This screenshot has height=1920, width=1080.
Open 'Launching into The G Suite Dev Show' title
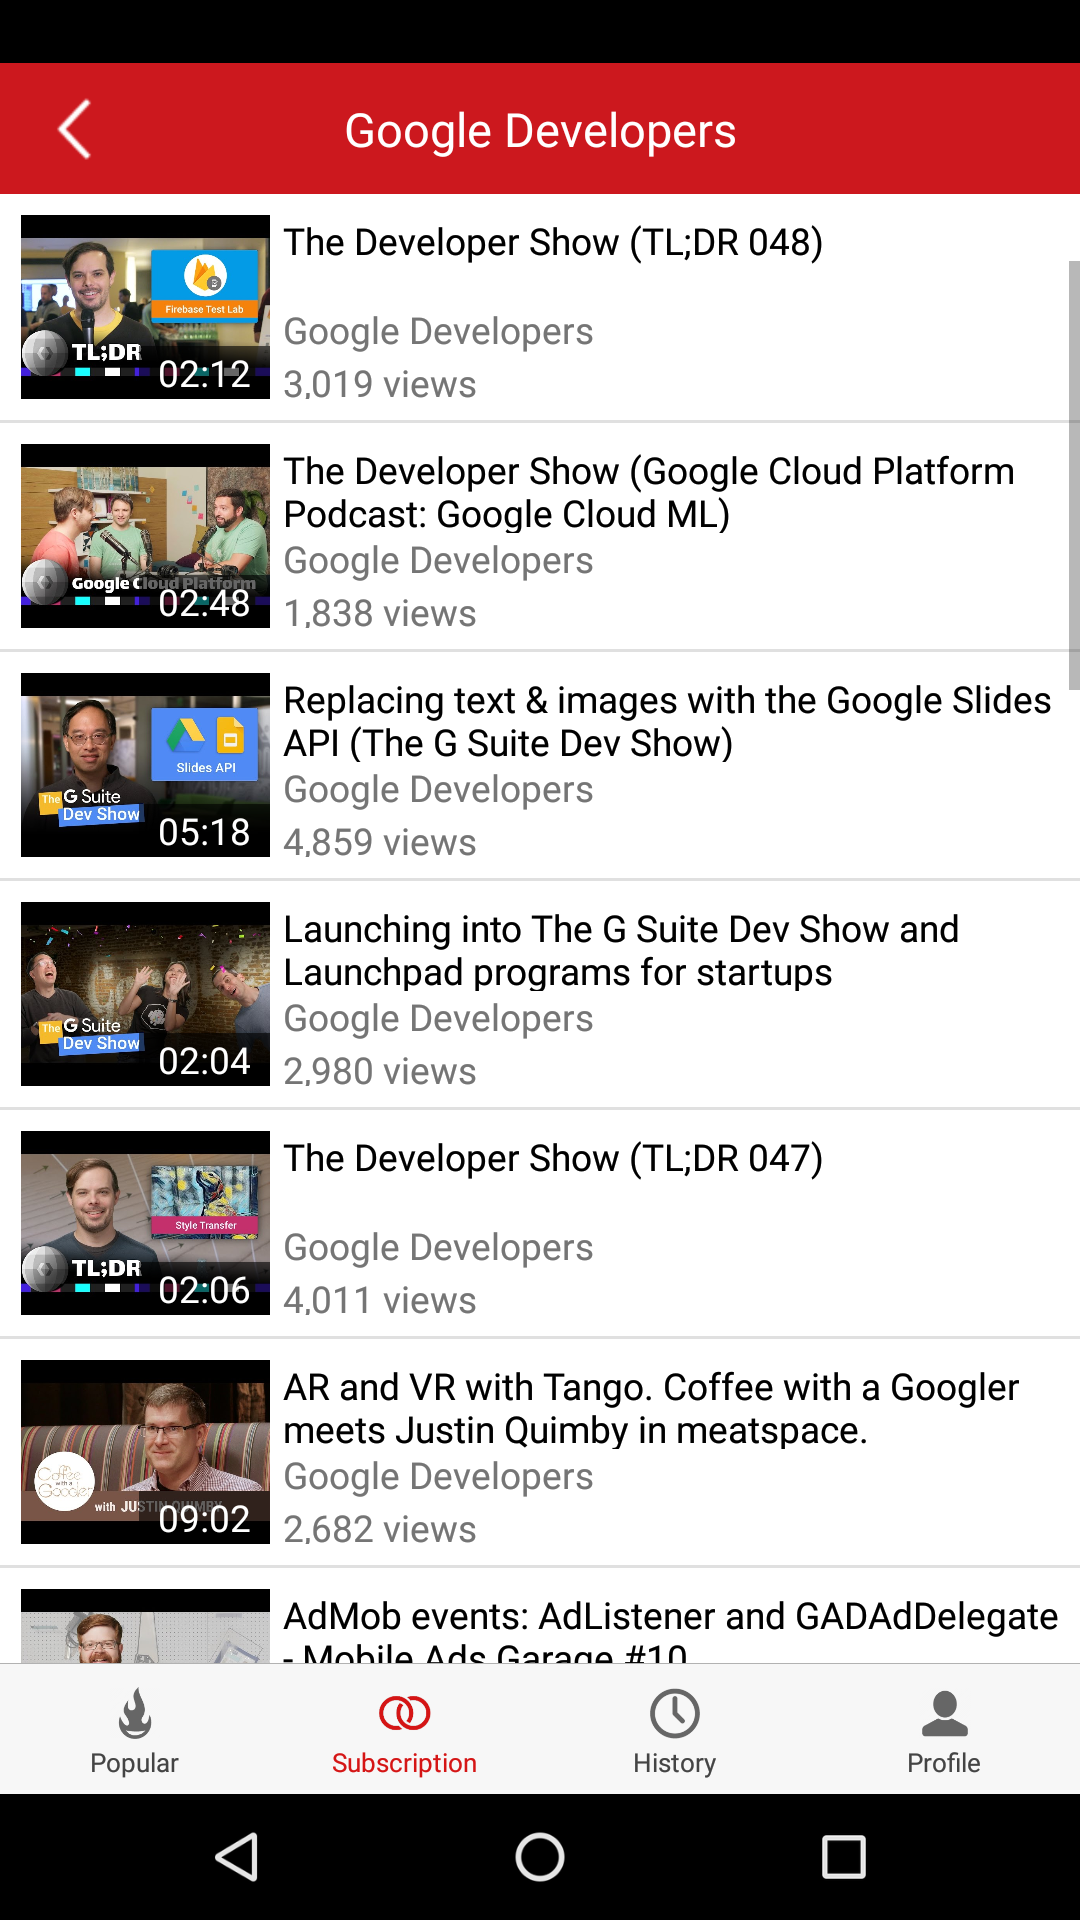621,951
